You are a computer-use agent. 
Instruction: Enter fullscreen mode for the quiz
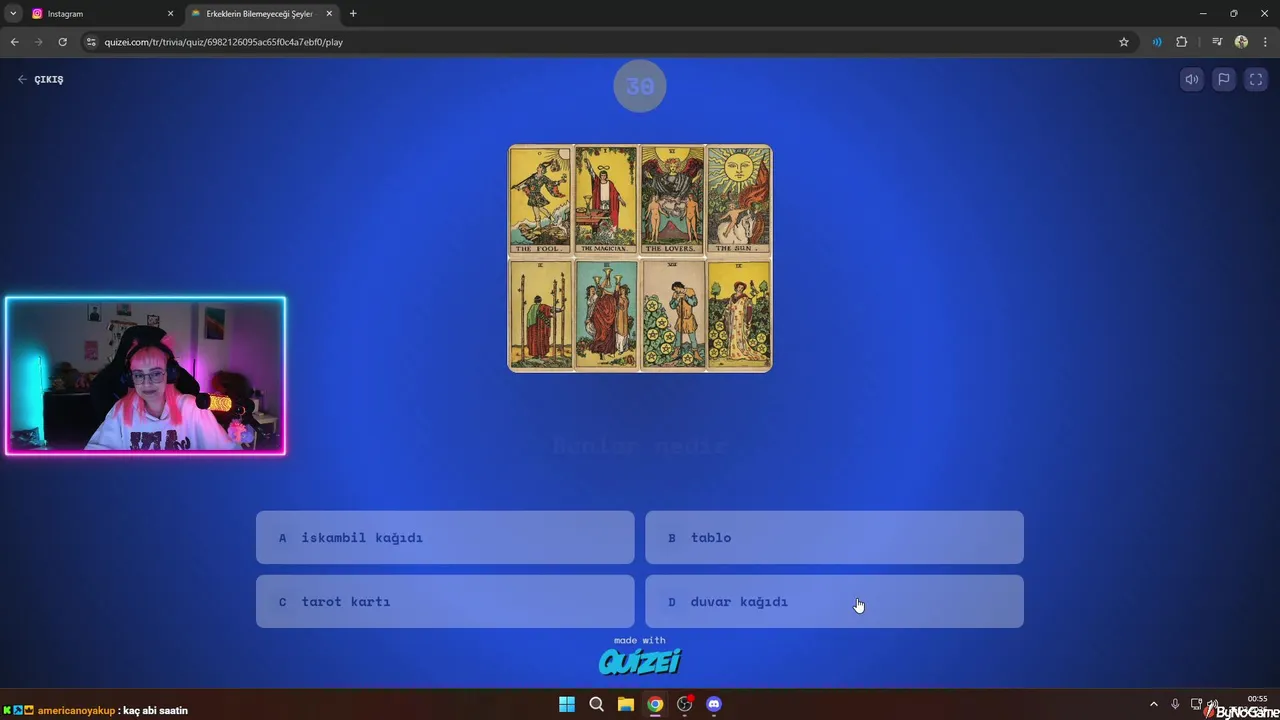(x=1256, y=79)
